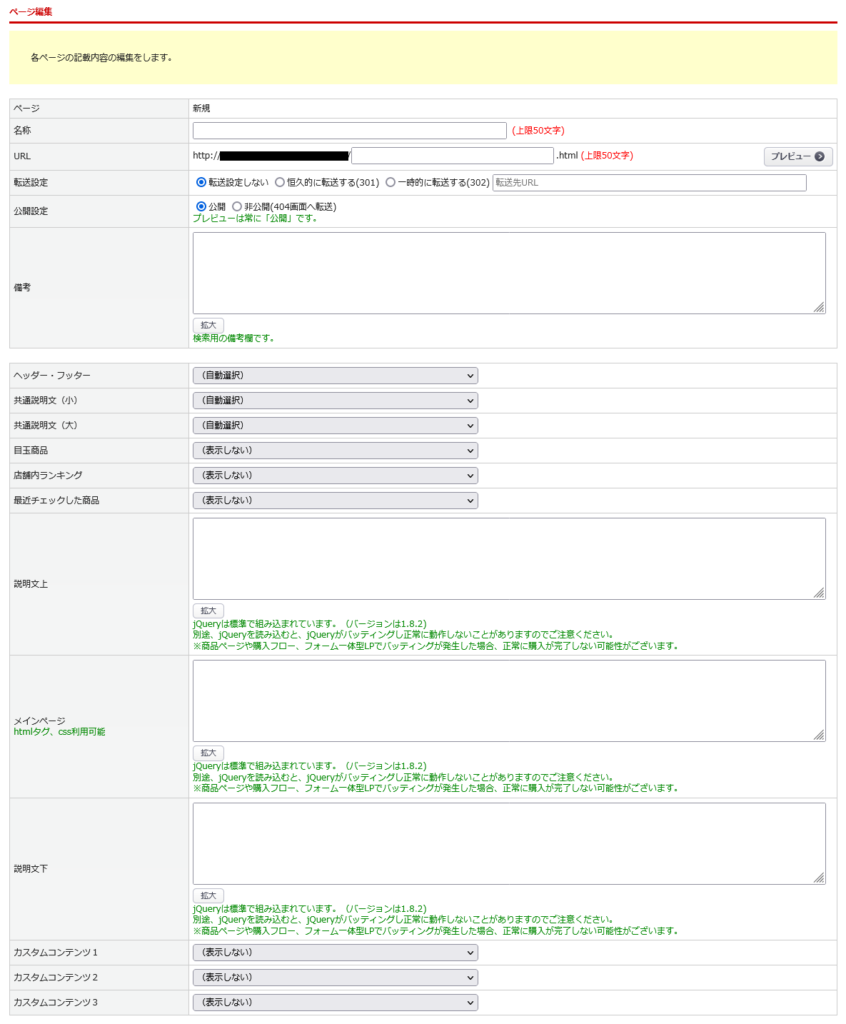Viewport: 846px width, 1024px height.
Task: Select 非公開(404画面へ転送) radio button
Action: click(x=236, y=206)
